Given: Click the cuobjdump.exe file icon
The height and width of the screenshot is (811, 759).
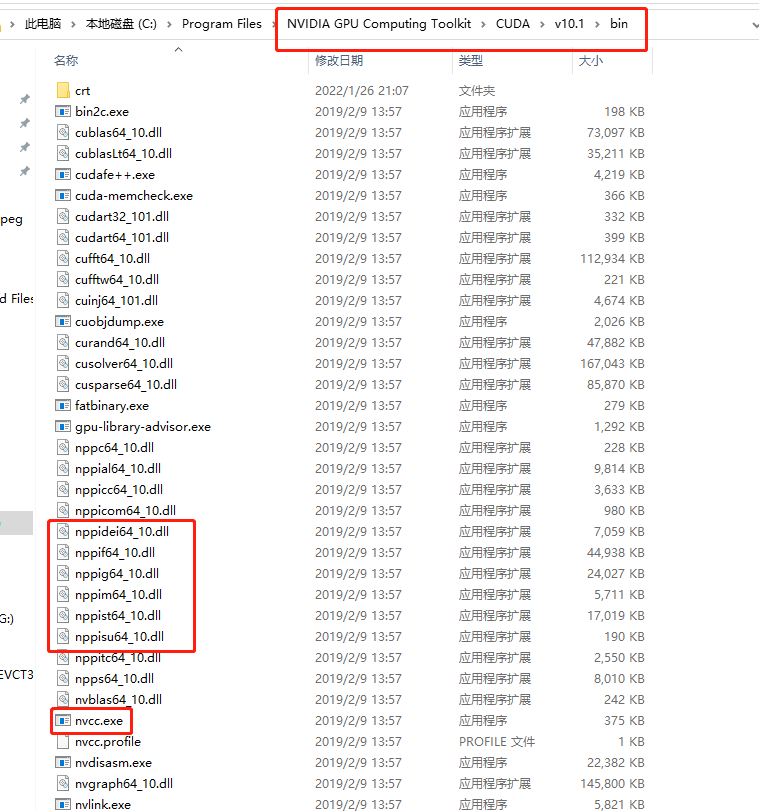Looking at the screenshot, I should pos(63,322).
